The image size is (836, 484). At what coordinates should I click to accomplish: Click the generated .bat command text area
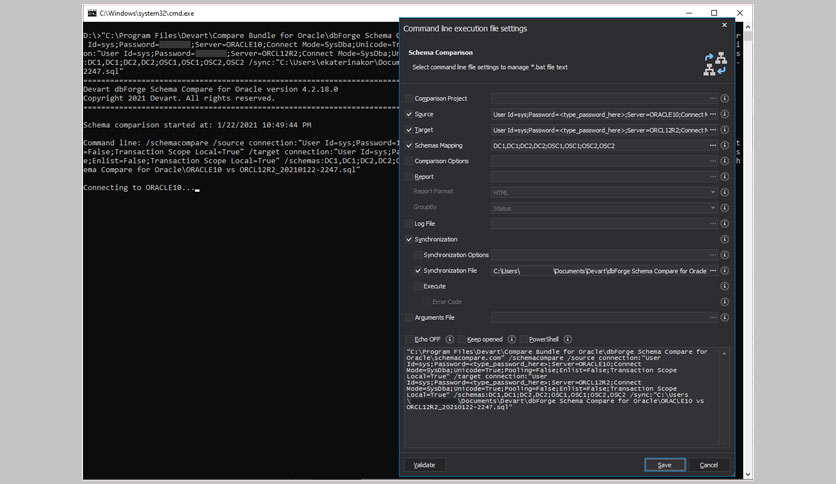coord(561,397)
